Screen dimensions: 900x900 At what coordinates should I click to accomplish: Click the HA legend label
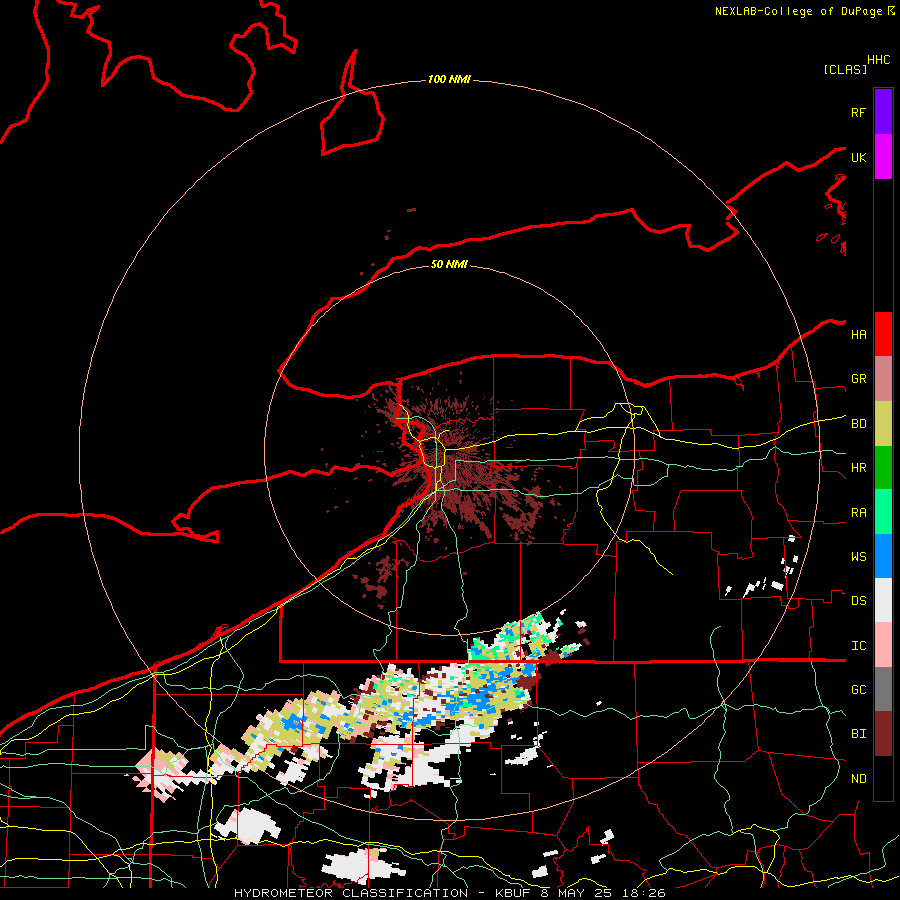pyautogui.click(x=858, y=335)
